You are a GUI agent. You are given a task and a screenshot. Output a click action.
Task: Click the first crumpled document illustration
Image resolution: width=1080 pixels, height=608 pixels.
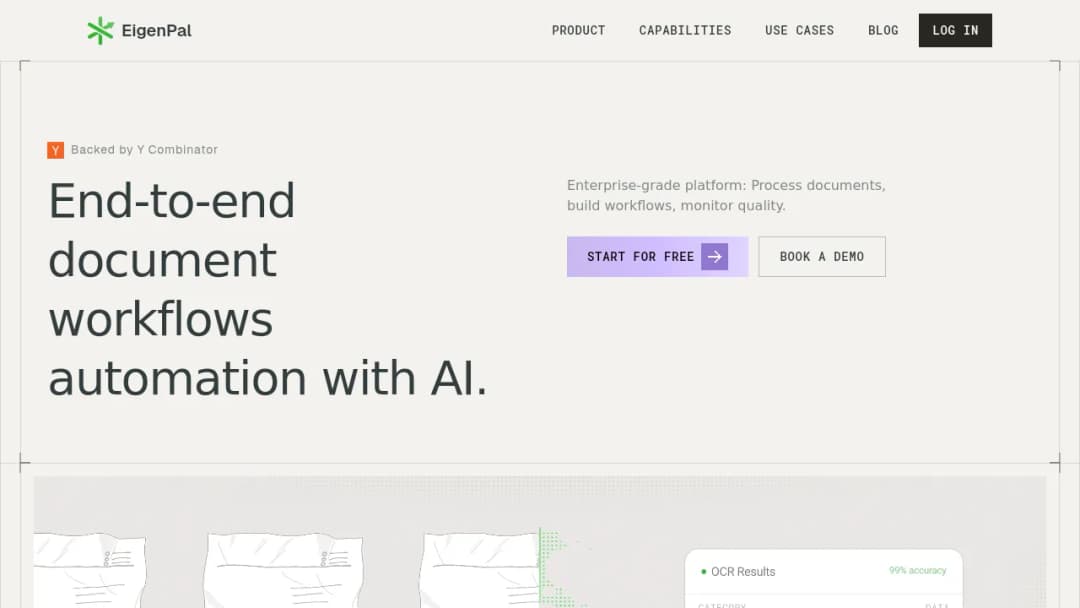point(90,570)
